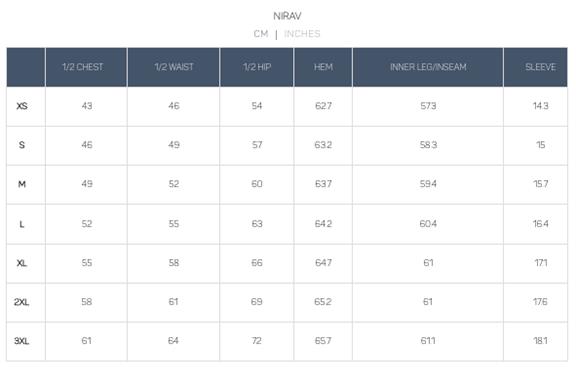Select the 3XL size row label
Screen dimensions: 576x382
click(x=22, y=341)
